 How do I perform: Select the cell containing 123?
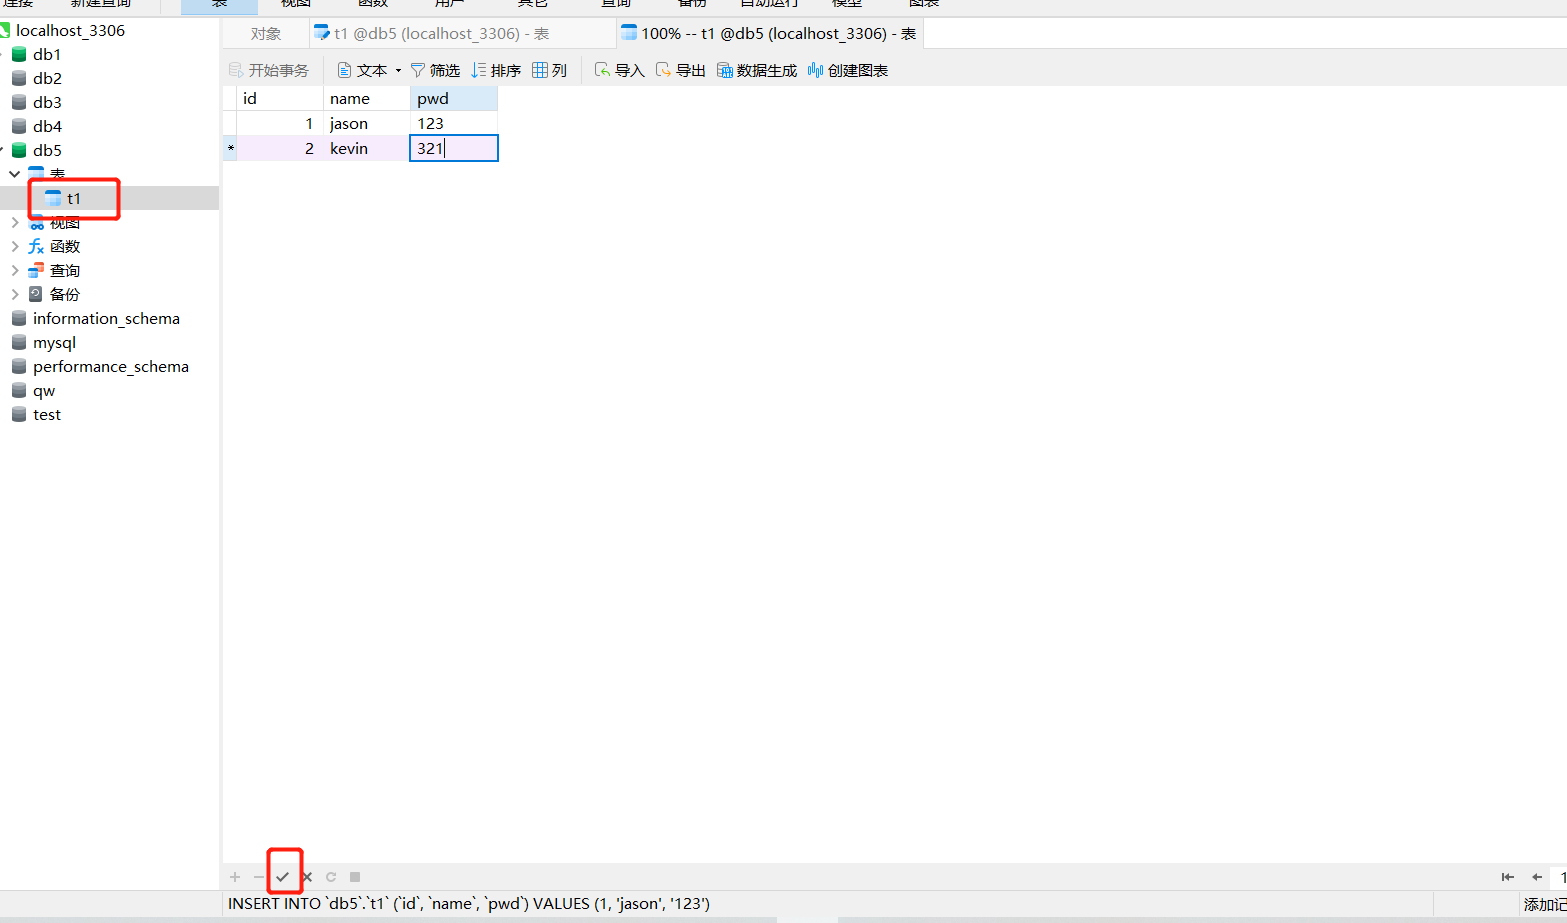454,123
